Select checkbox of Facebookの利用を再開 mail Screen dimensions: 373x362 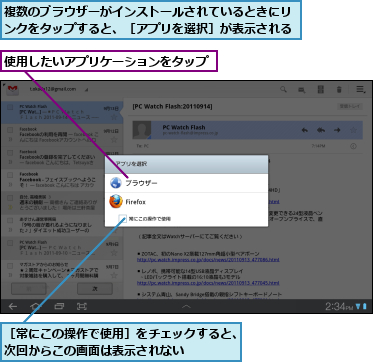10,130
